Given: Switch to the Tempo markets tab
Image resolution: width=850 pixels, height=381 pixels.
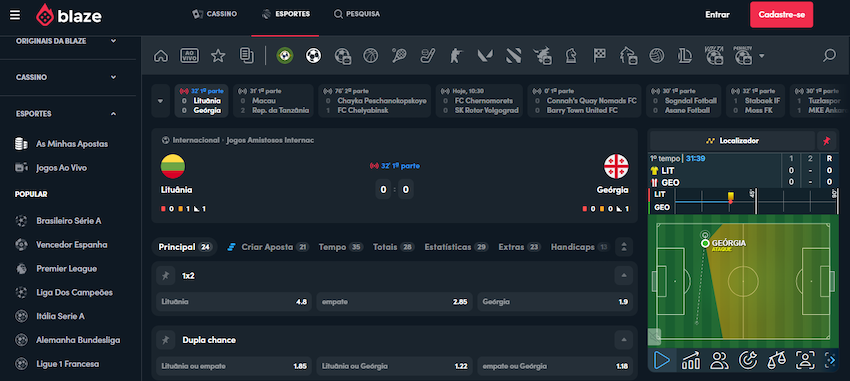Looking at the screenshot, I should [340, 247].
